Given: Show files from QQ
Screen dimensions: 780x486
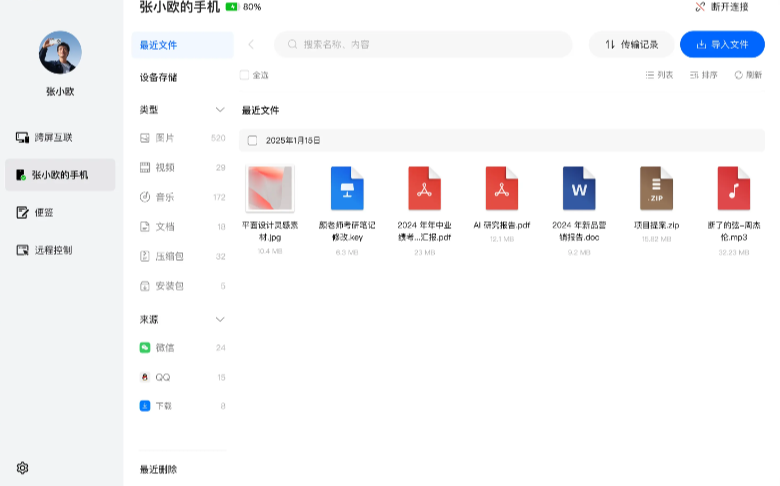Looking at the screenshot, I should click(182, 377).
